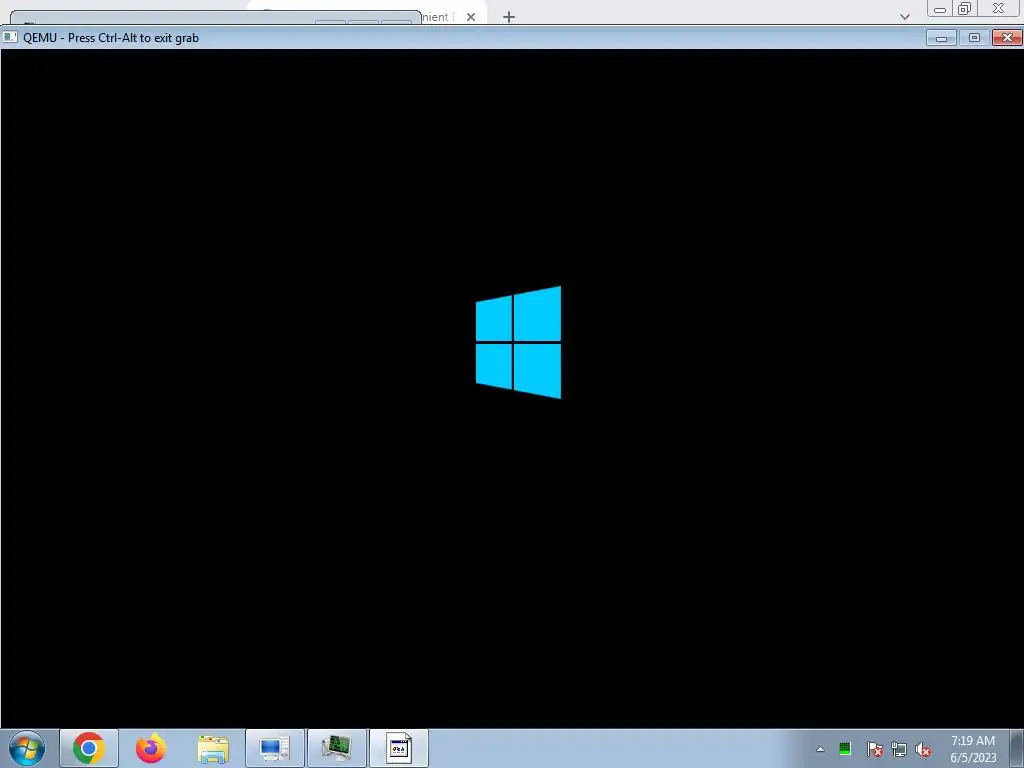The height and width of the screenshot is (768, 1024).
Task: Open a new tab in background browser
Action: coord(509,17)
